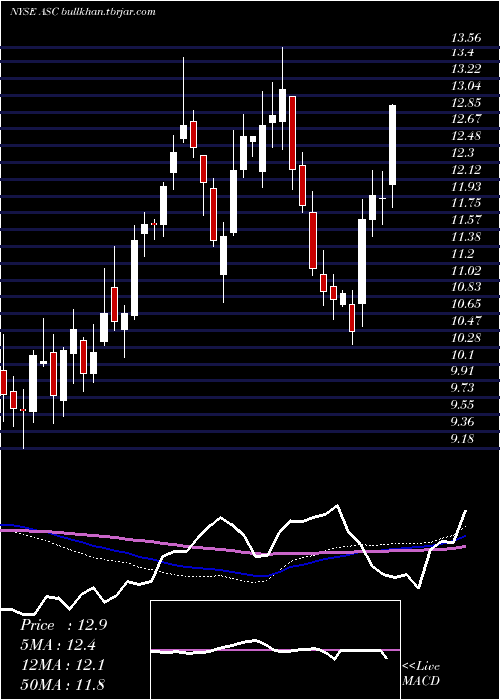Click the highest-wick white candle near 13.56

(x=282, y=105)
